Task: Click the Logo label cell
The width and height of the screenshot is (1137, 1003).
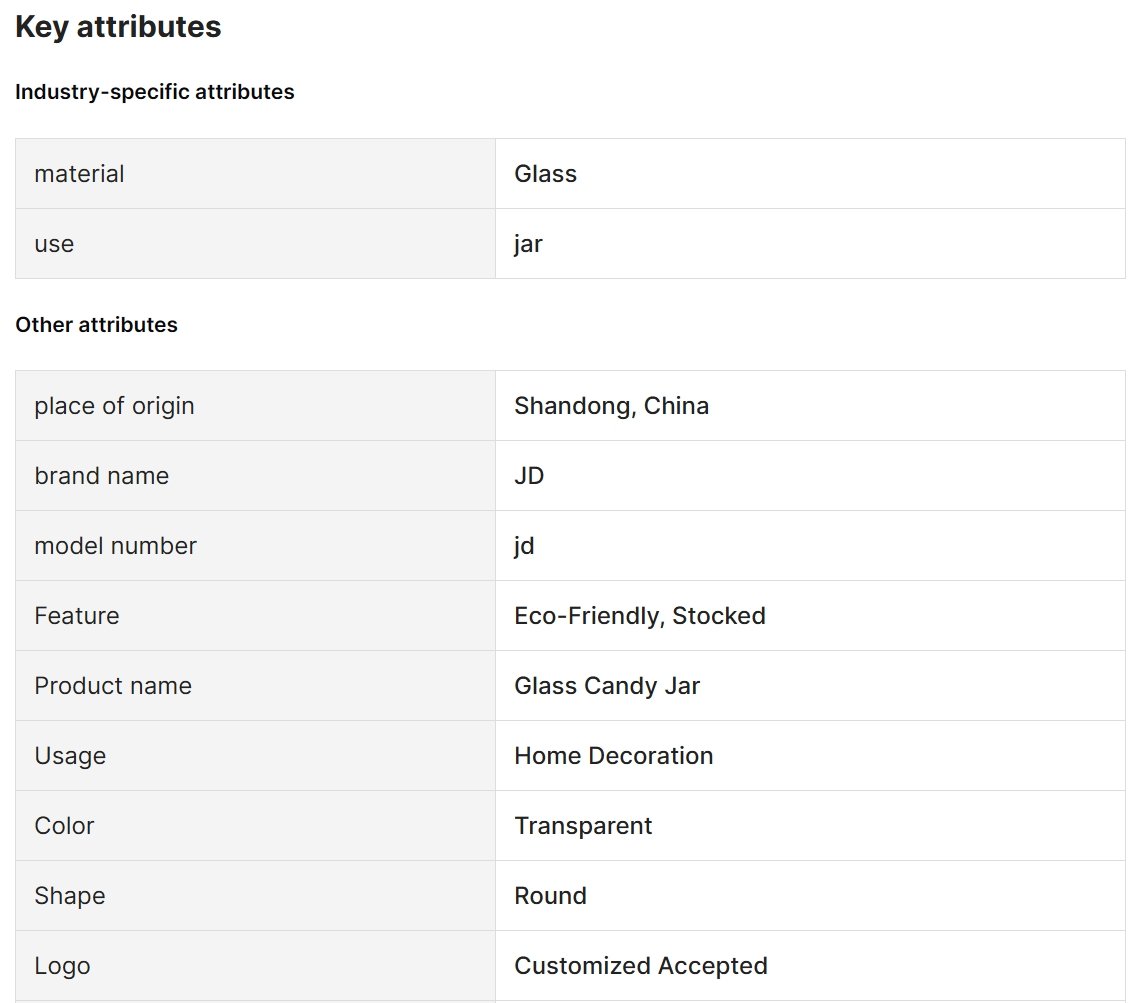Action: tap(255, 966)
